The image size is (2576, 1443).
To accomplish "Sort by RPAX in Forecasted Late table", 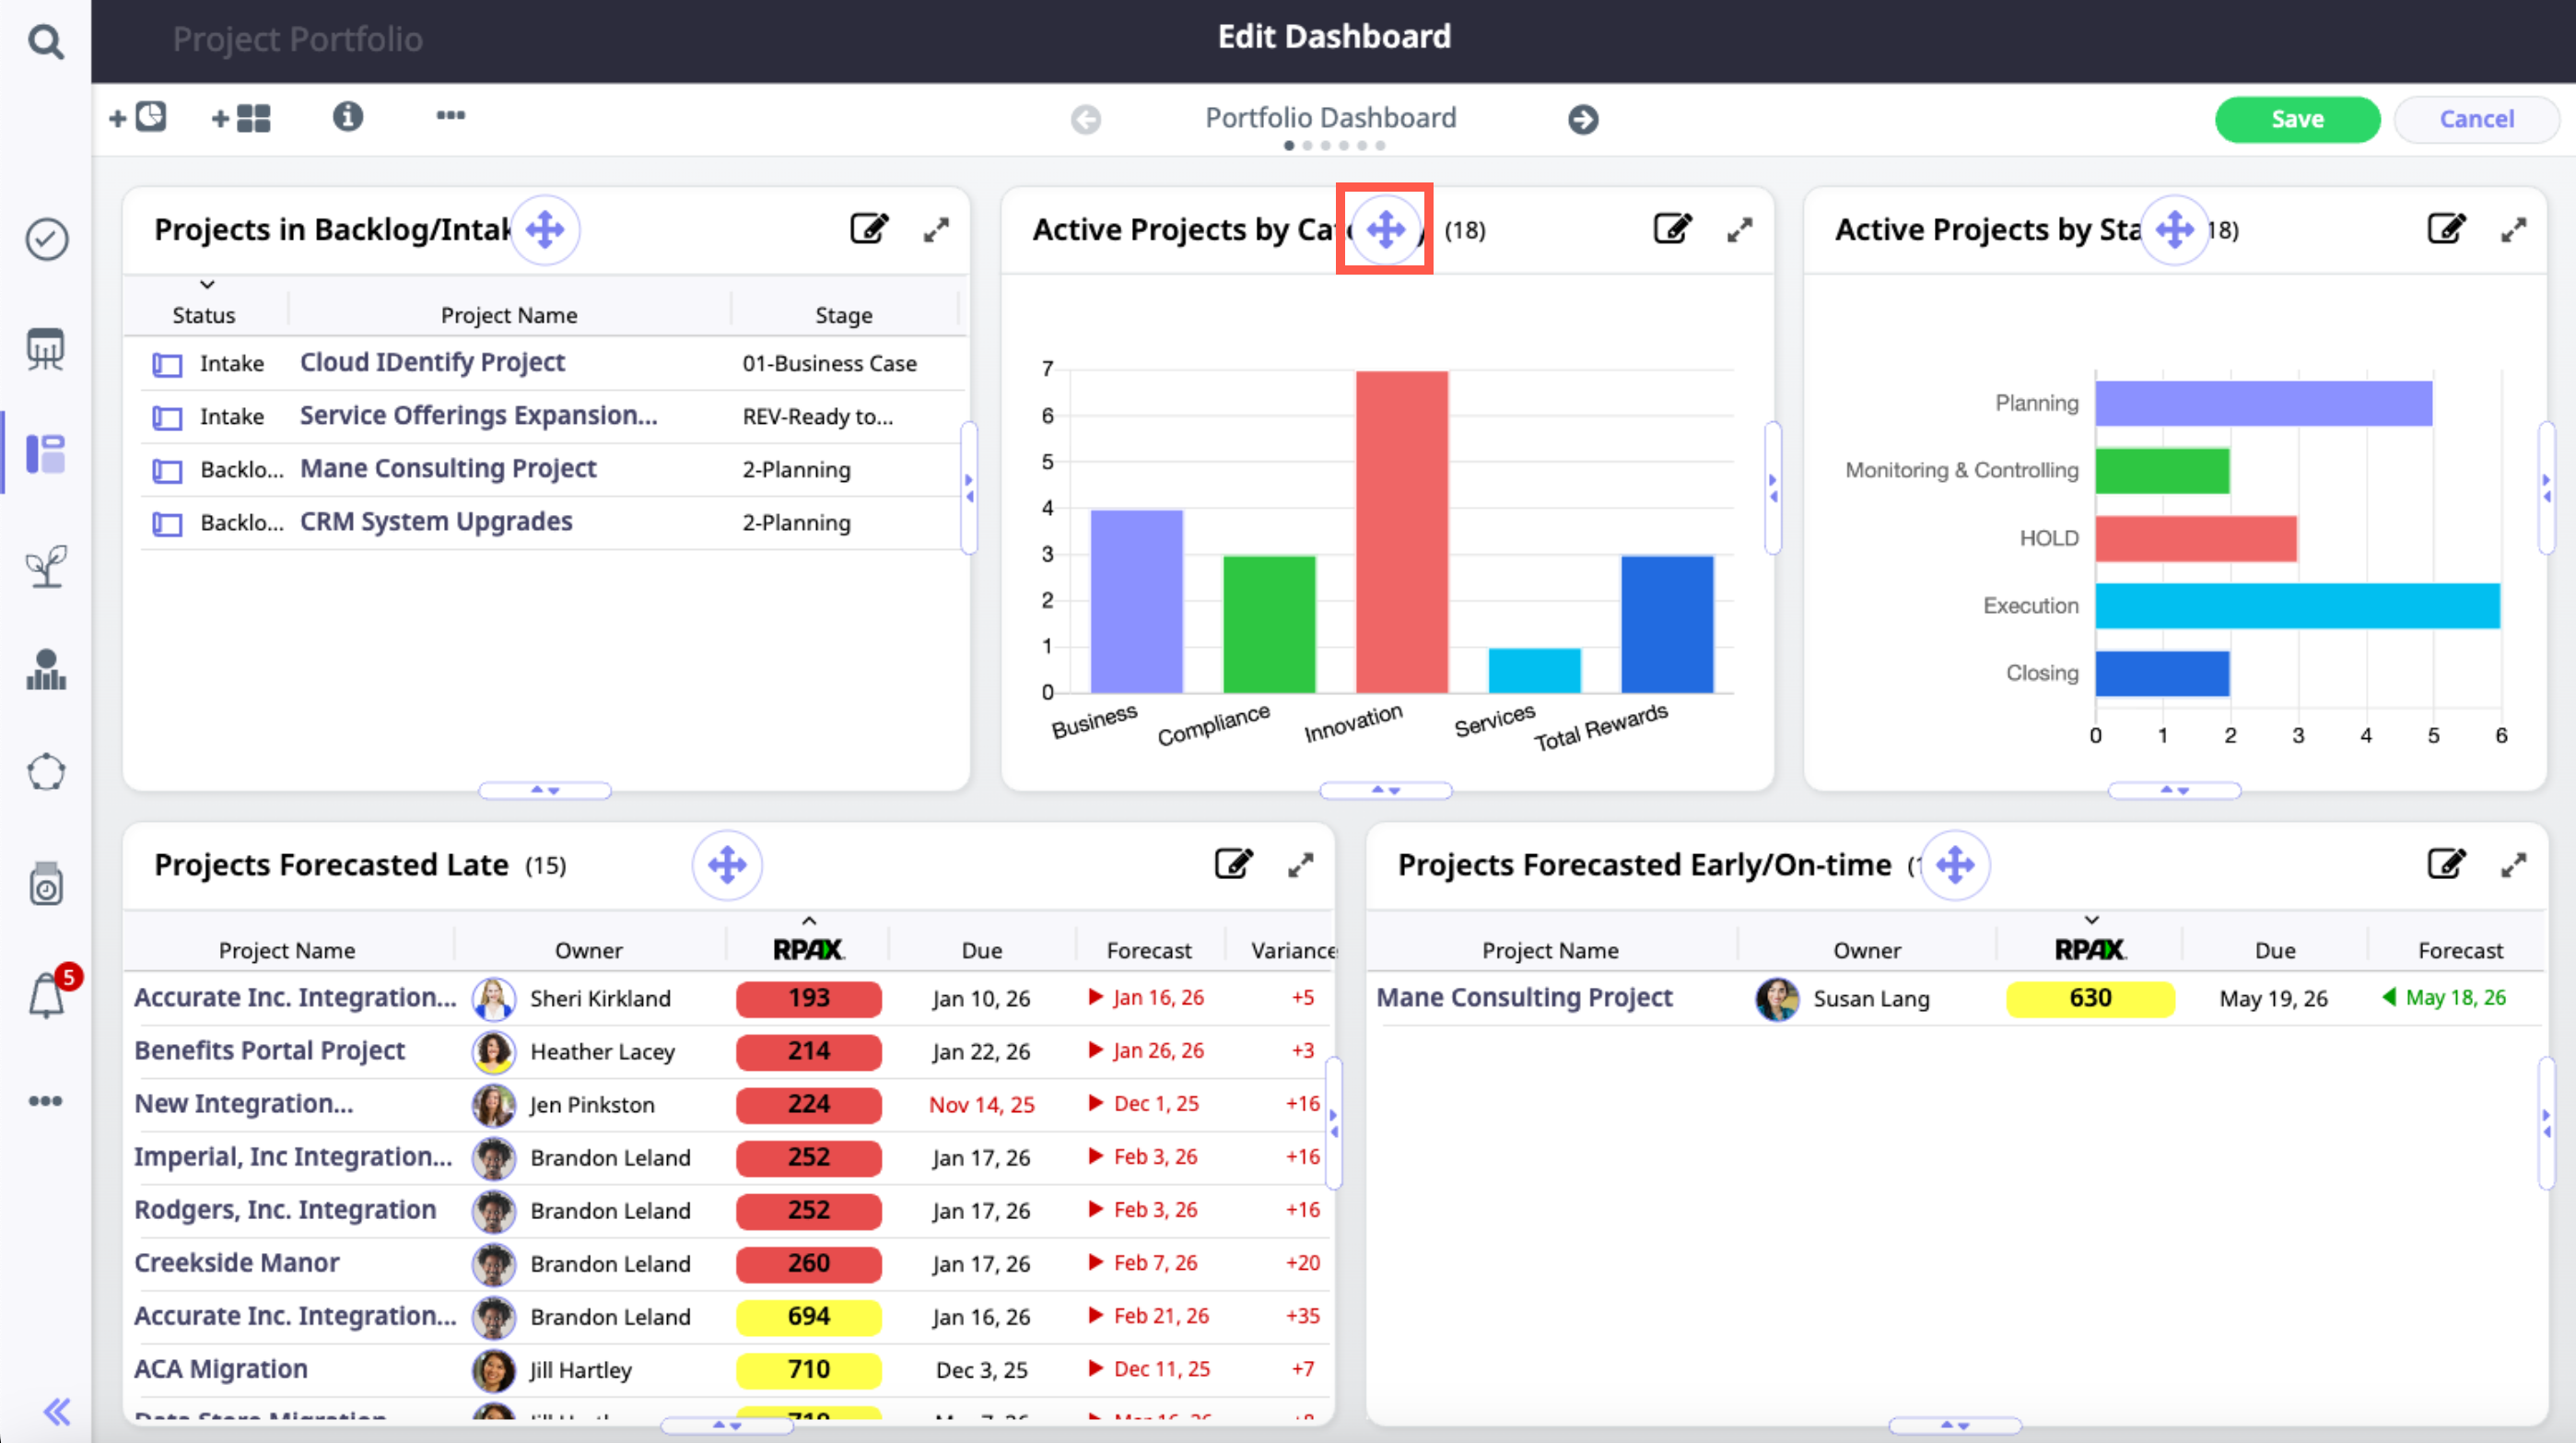I will point(808,949).
